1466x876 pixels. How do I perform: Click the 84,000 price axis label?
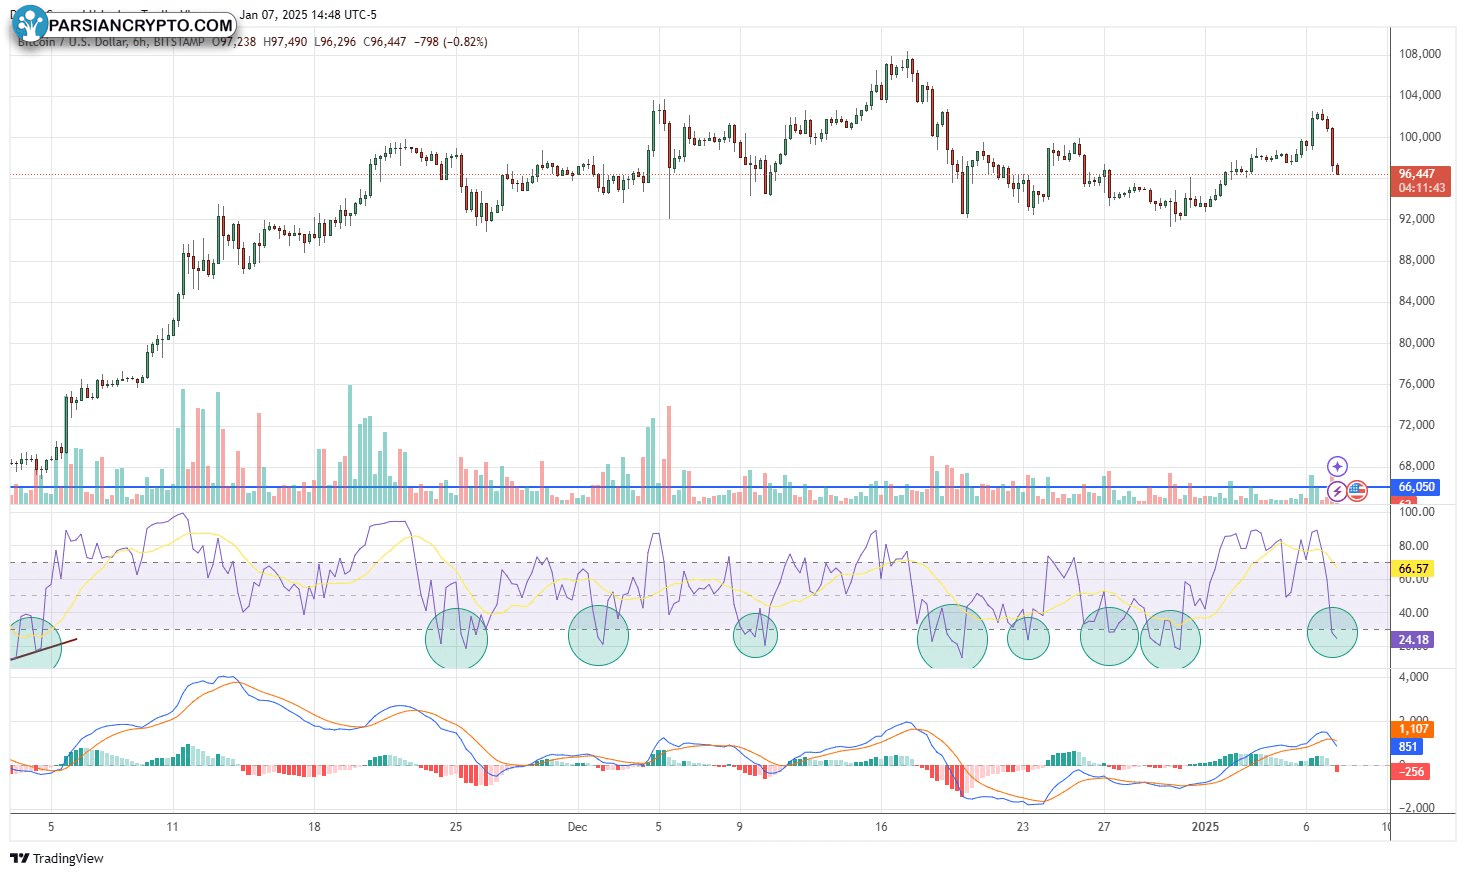[1416, 301]
